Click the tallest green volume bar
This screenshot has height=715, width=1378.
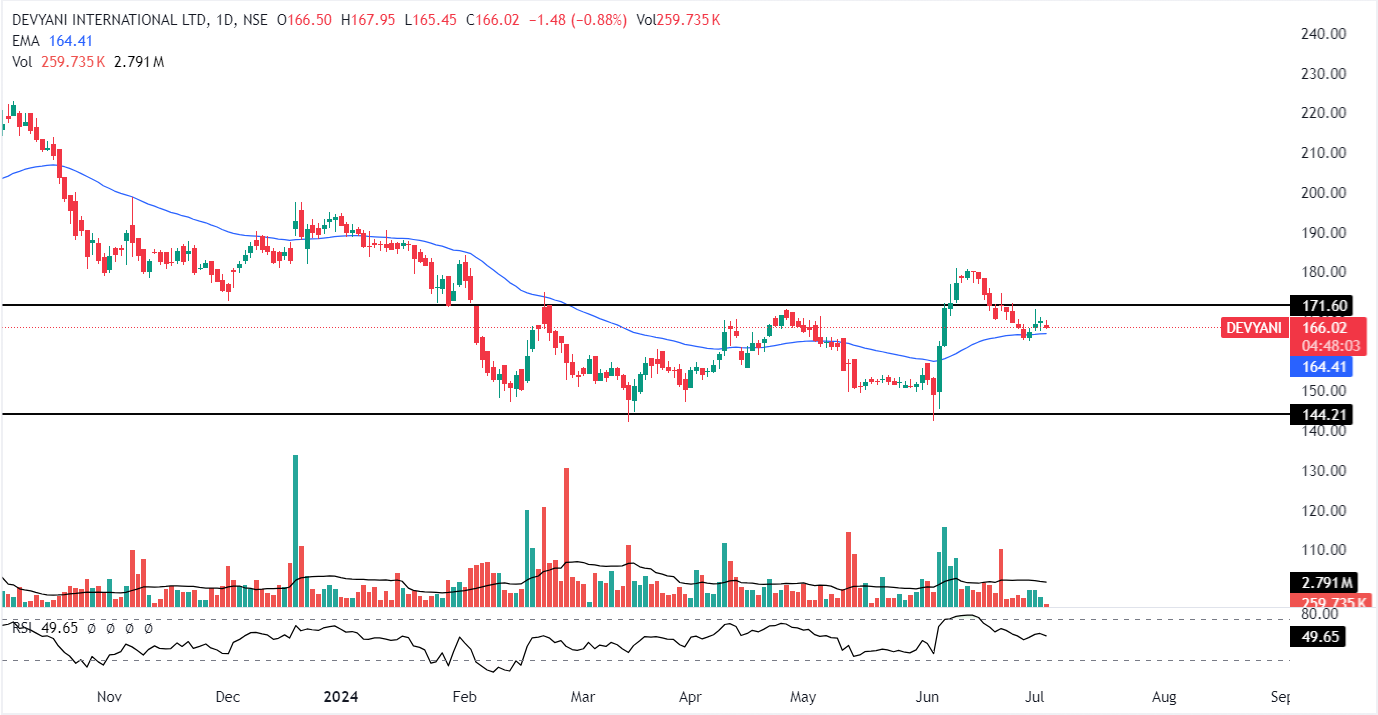(295, 530)
